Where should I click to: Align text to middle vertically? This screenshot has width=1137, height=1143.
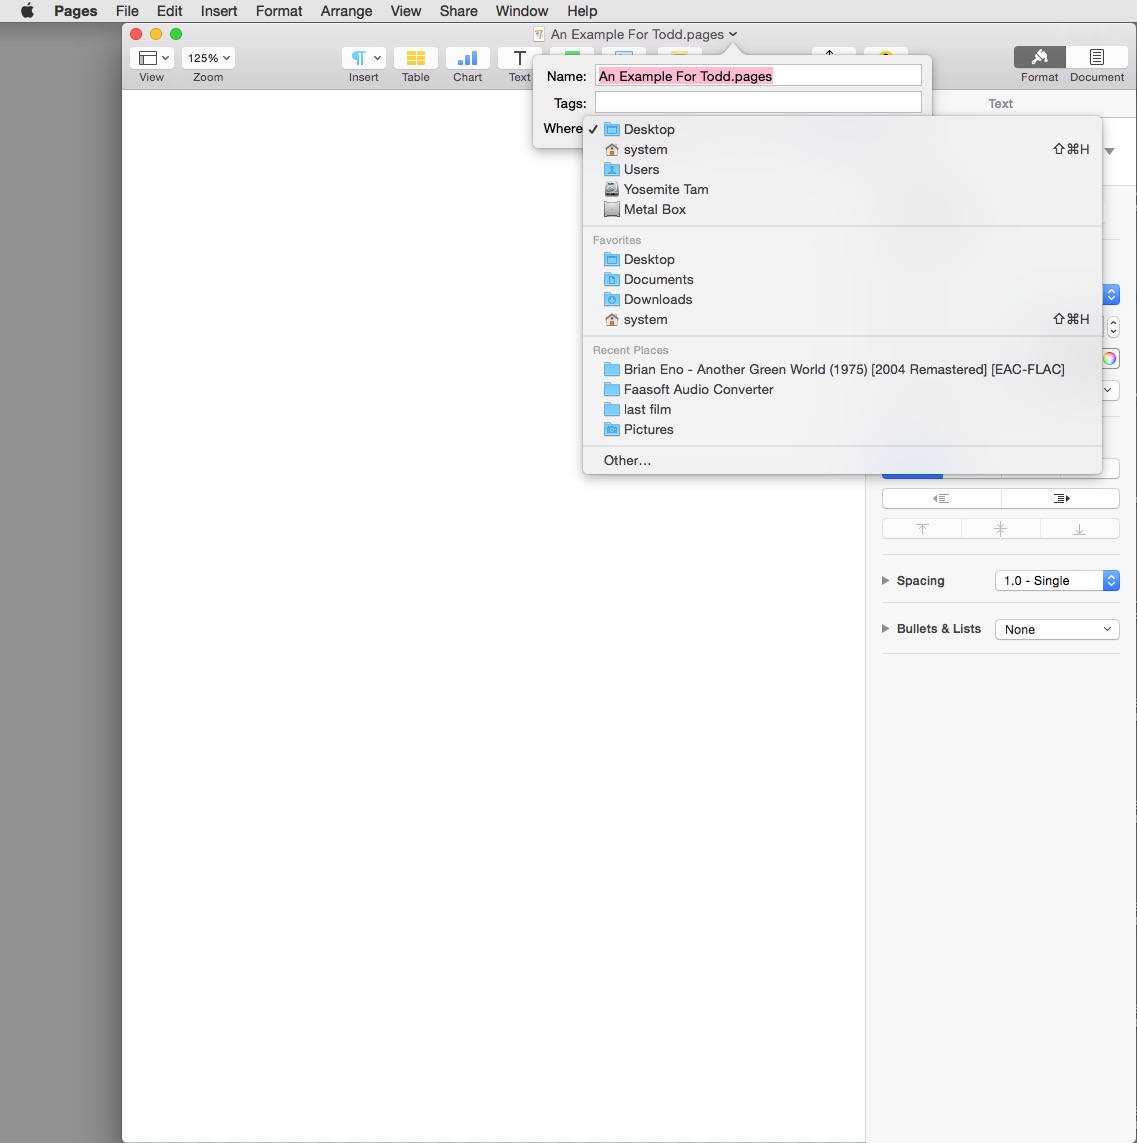tap(1001, 529)
